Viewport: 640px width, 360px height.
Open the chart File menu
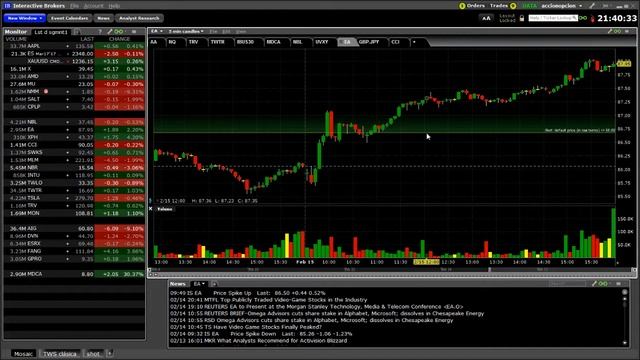point(213,31)
